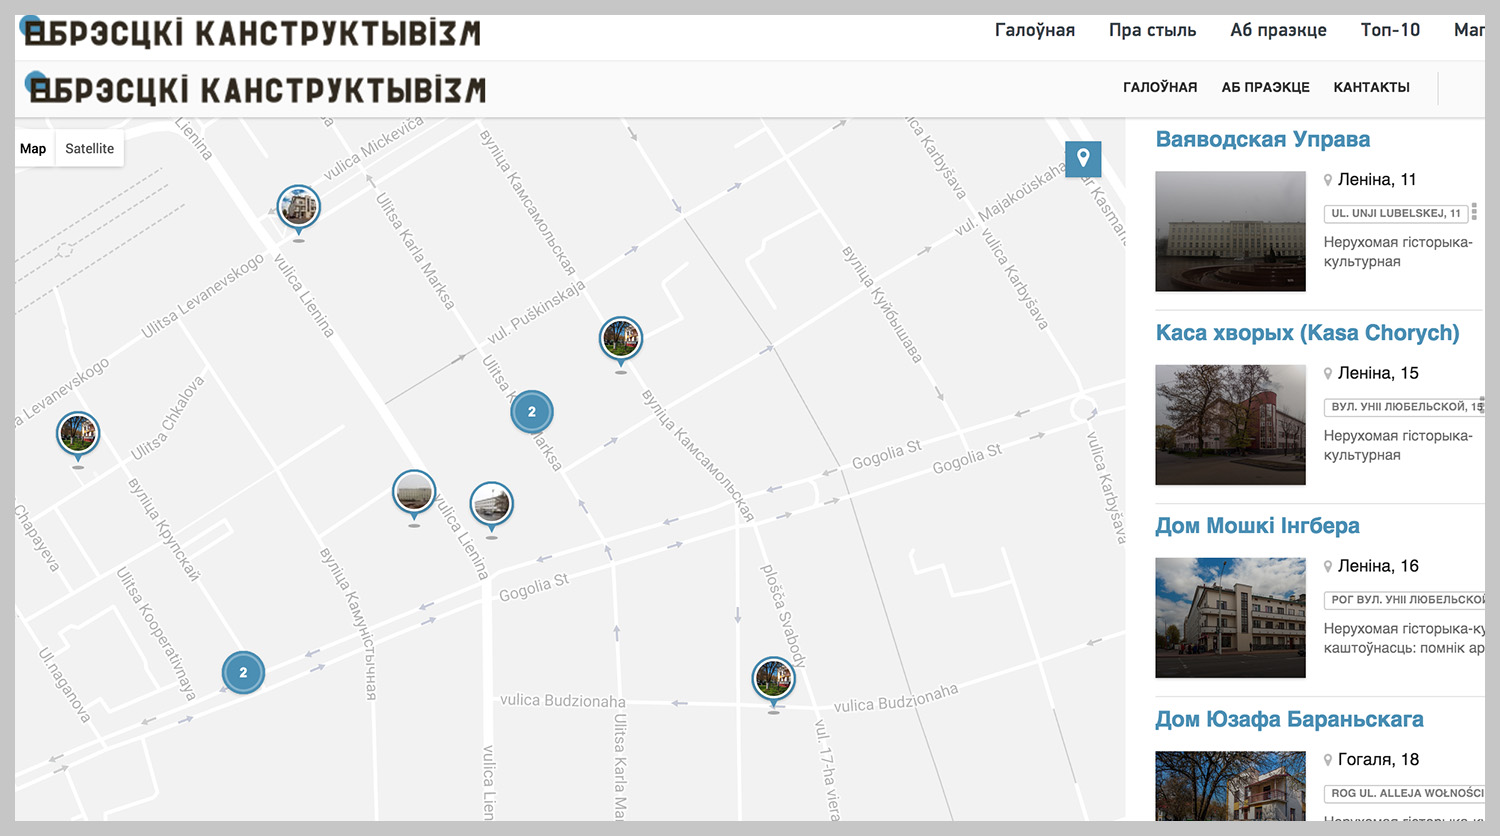
Task: Click the top БРЭСЦКІ КАНСТРУКТЫВІЗМ logo
Action: tap(252, 33)
